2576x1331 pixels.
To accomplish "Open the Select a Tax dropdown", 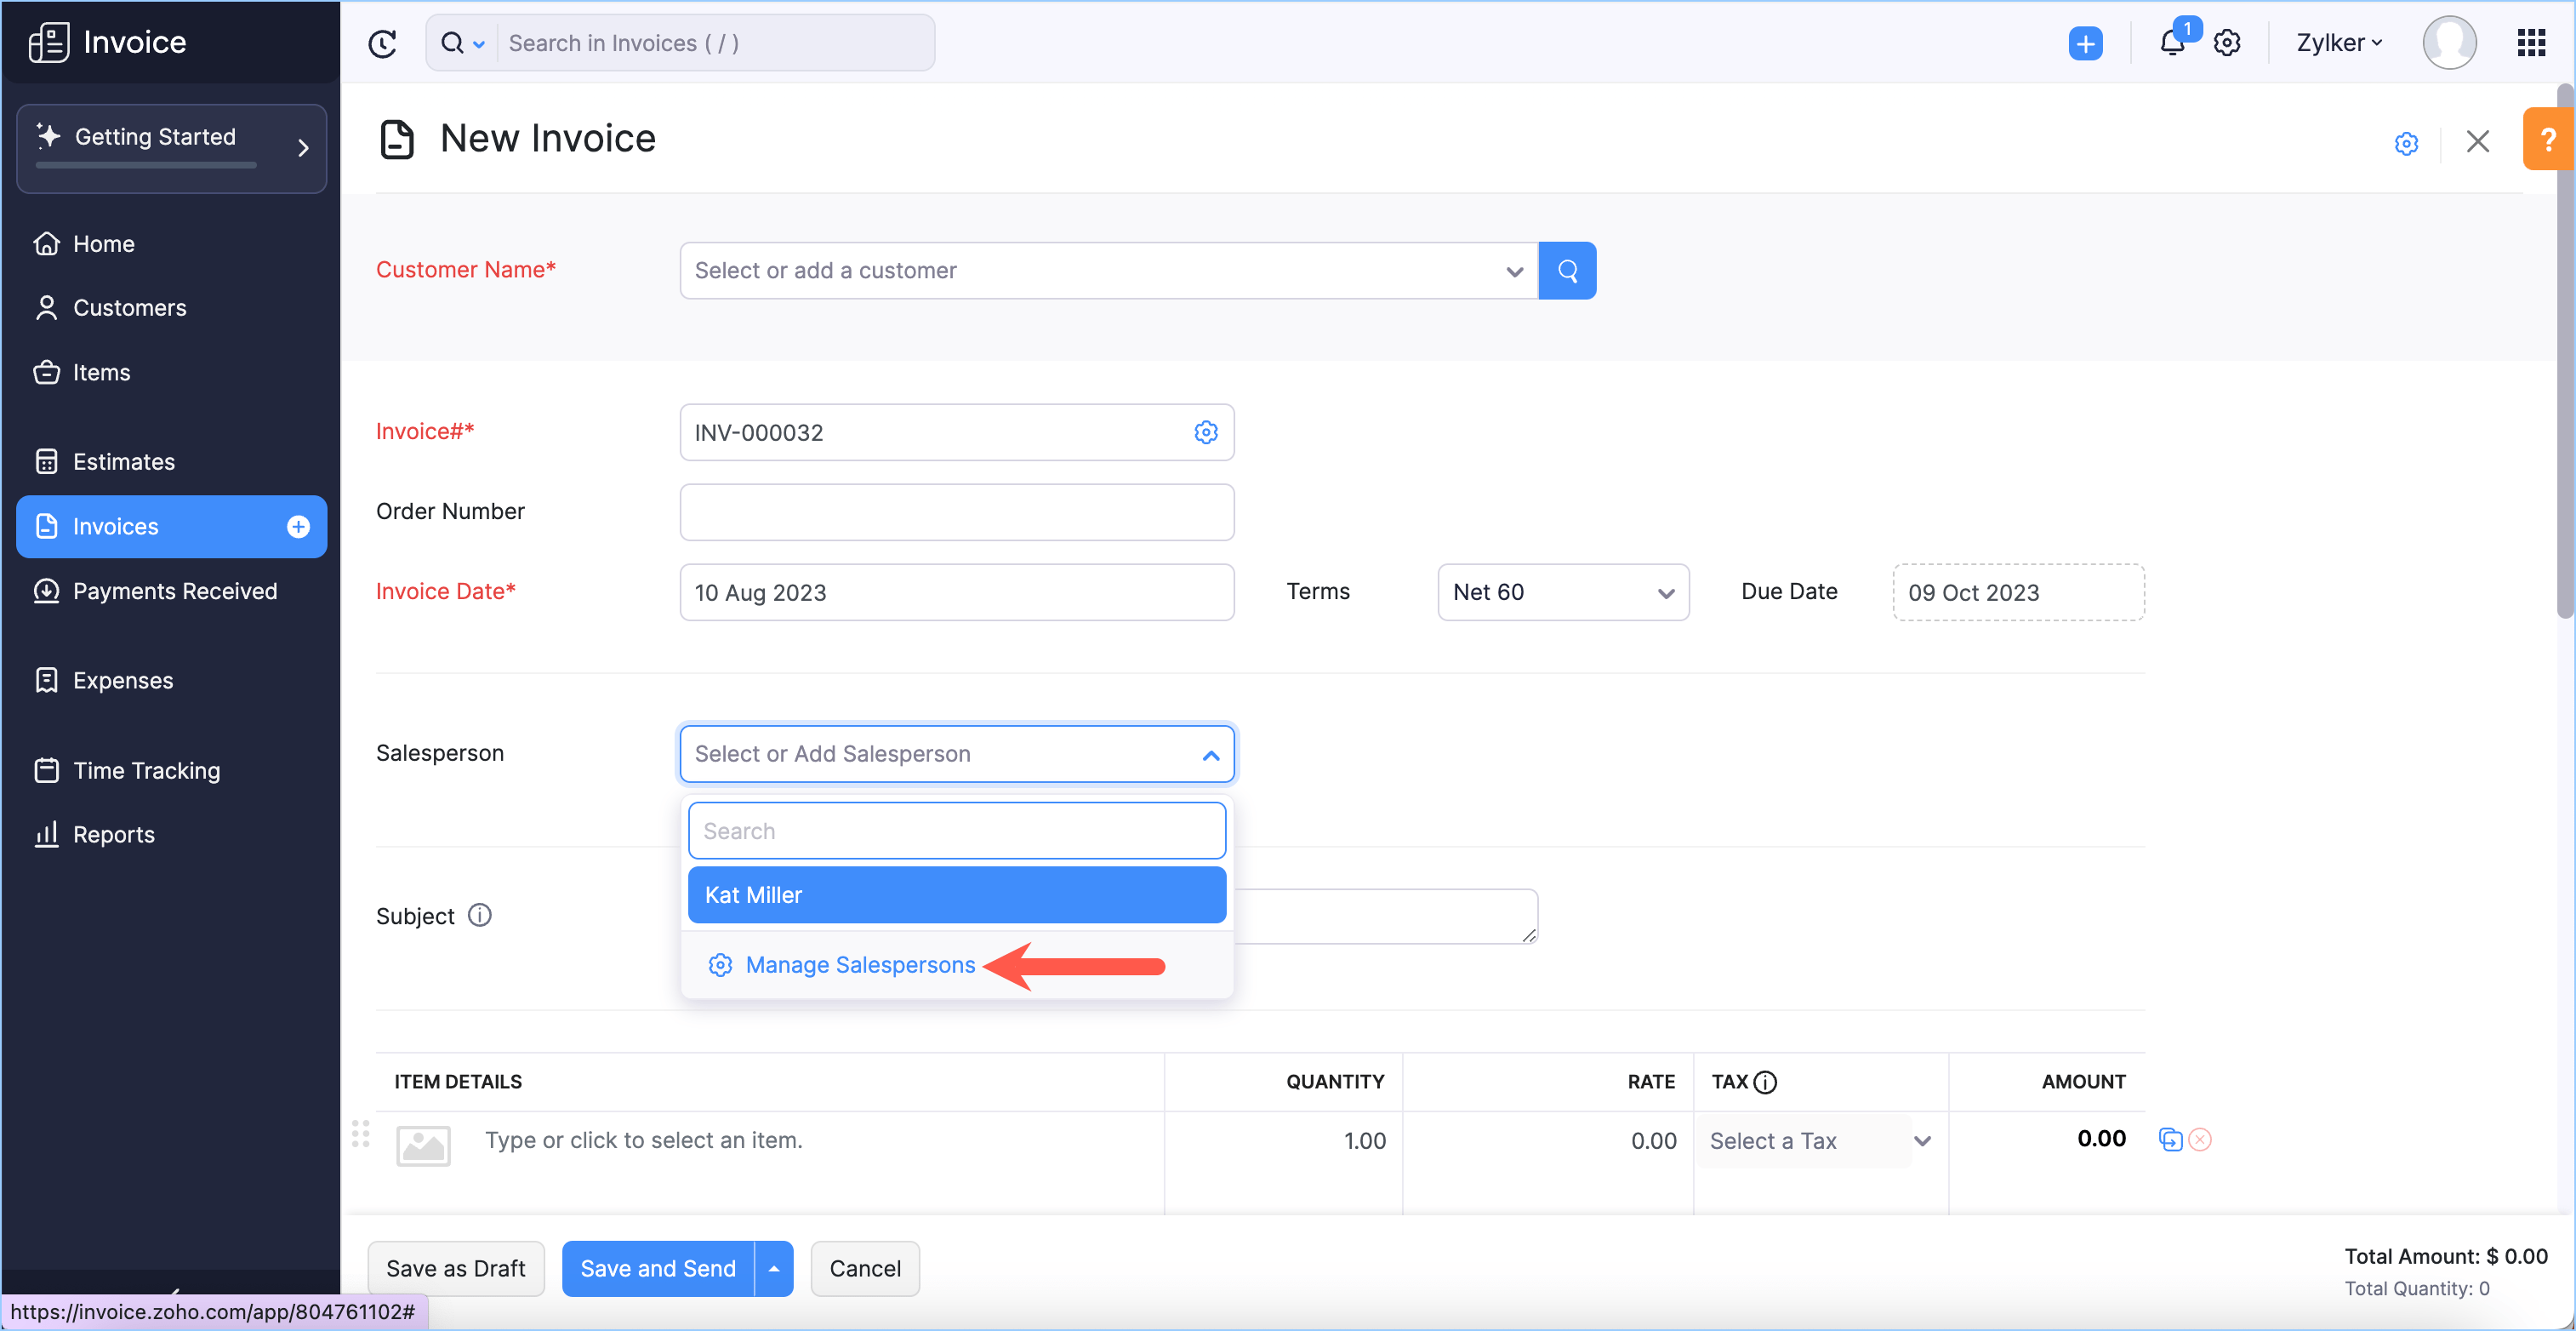I will click(x=1820, y=1141).
